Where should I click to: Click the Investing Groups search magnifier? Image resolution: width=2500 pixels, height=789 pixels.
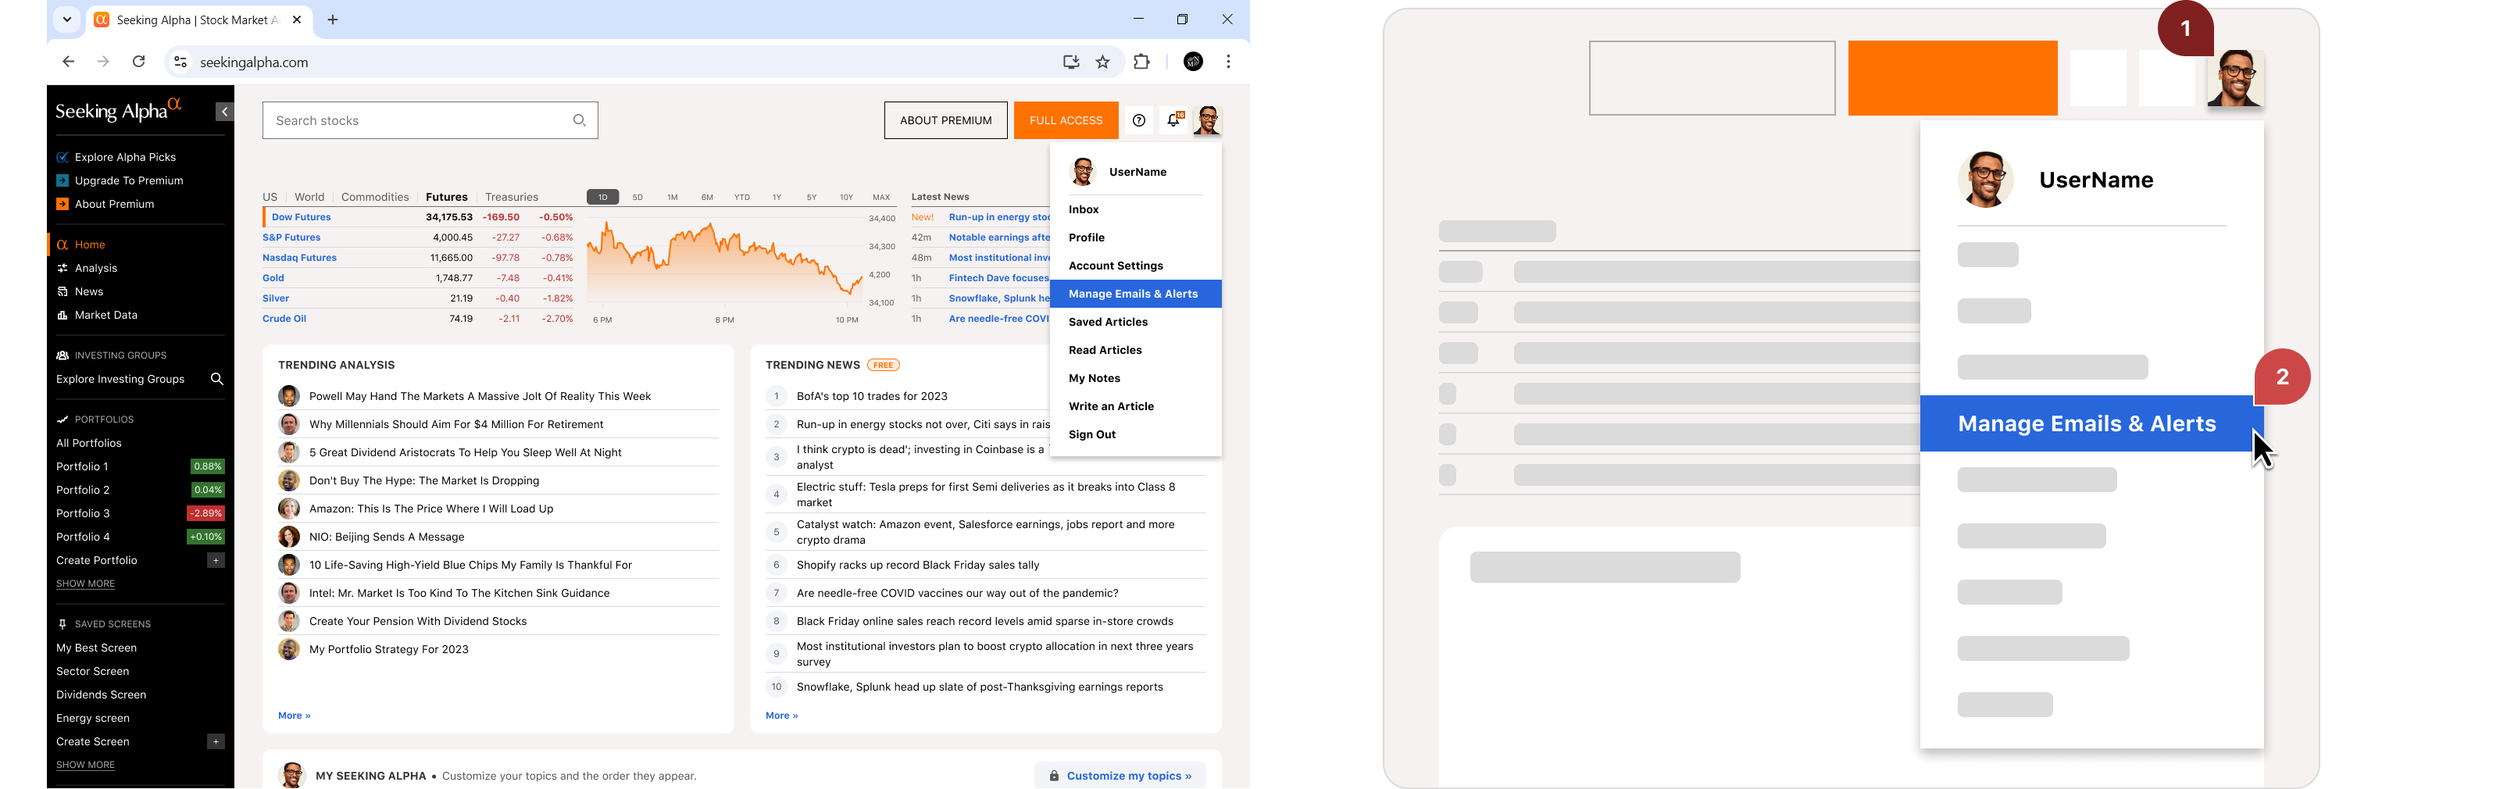click(217, 379)
